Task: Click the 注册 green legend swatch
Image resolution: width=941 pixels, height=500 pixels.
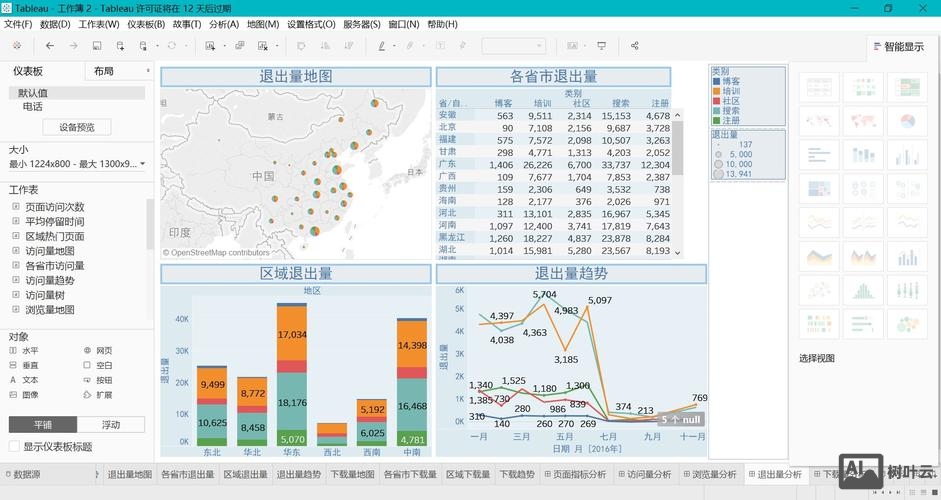Action: tap(716, 120)
